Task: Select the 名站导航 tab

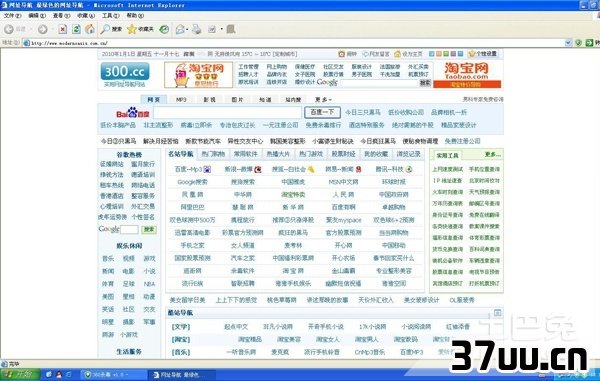Action: pos(181,154)
